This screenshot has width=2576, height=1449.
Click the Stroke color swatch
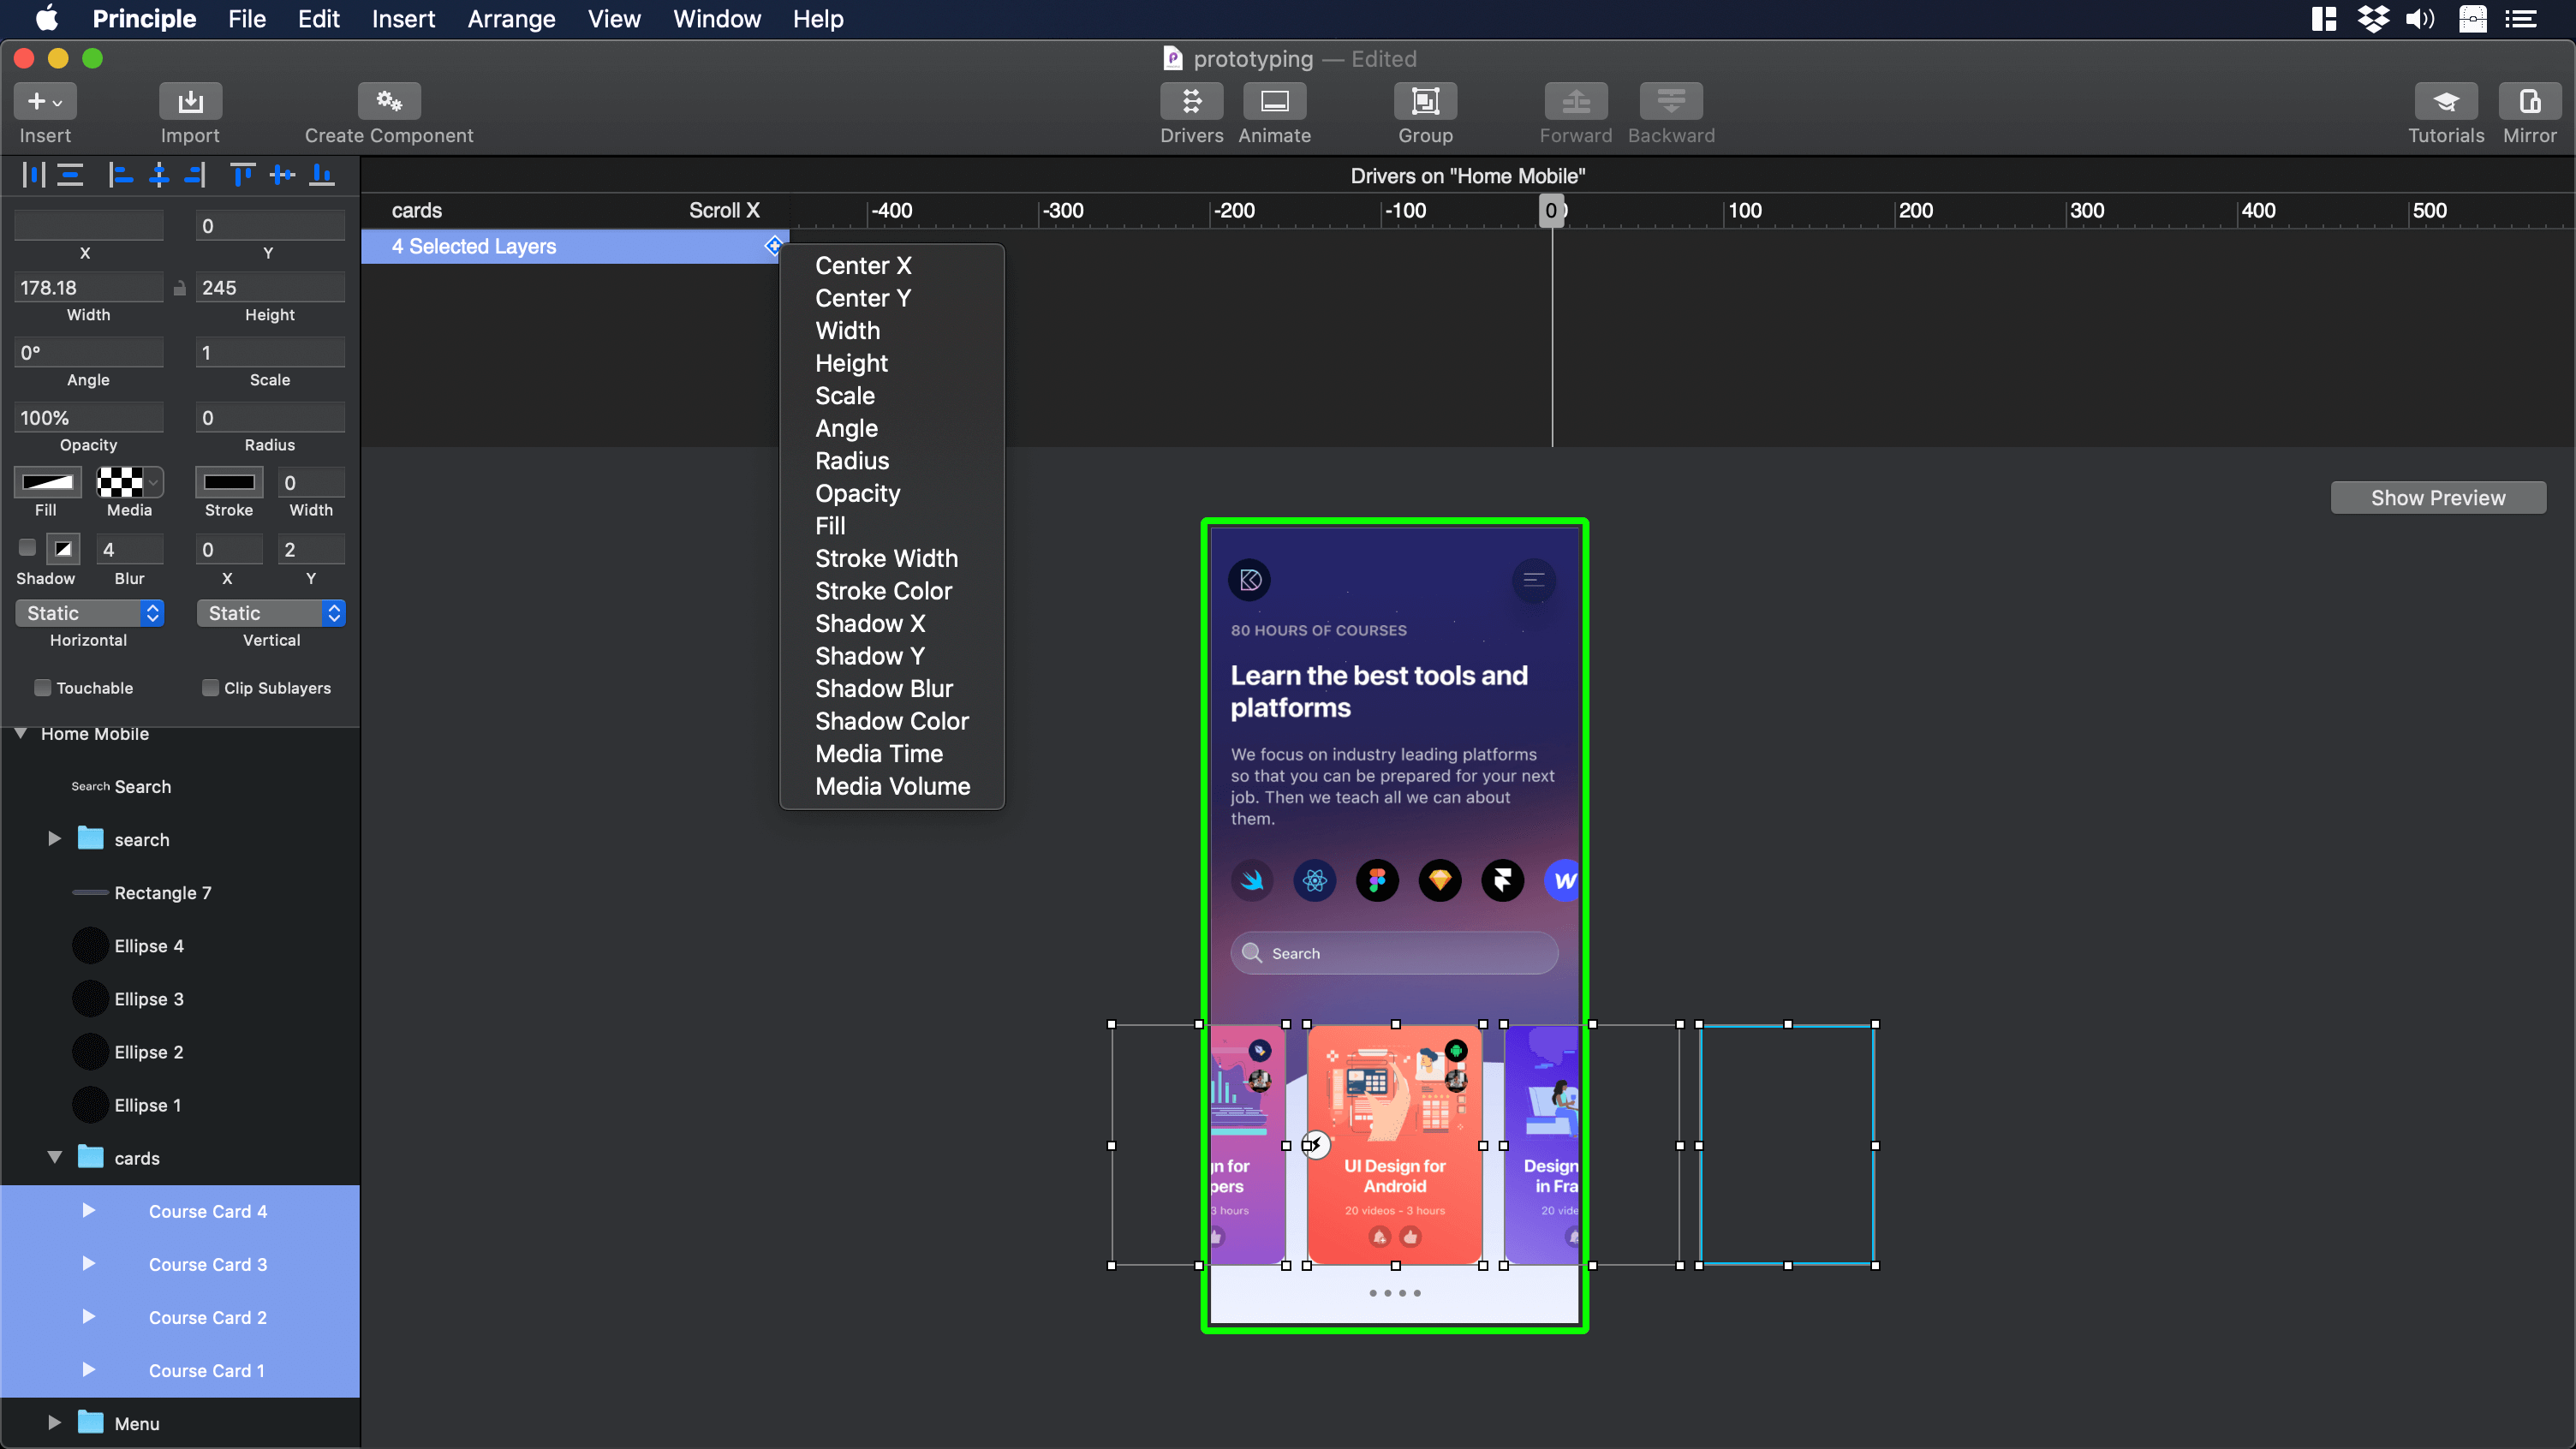click(x=229, y=483)
